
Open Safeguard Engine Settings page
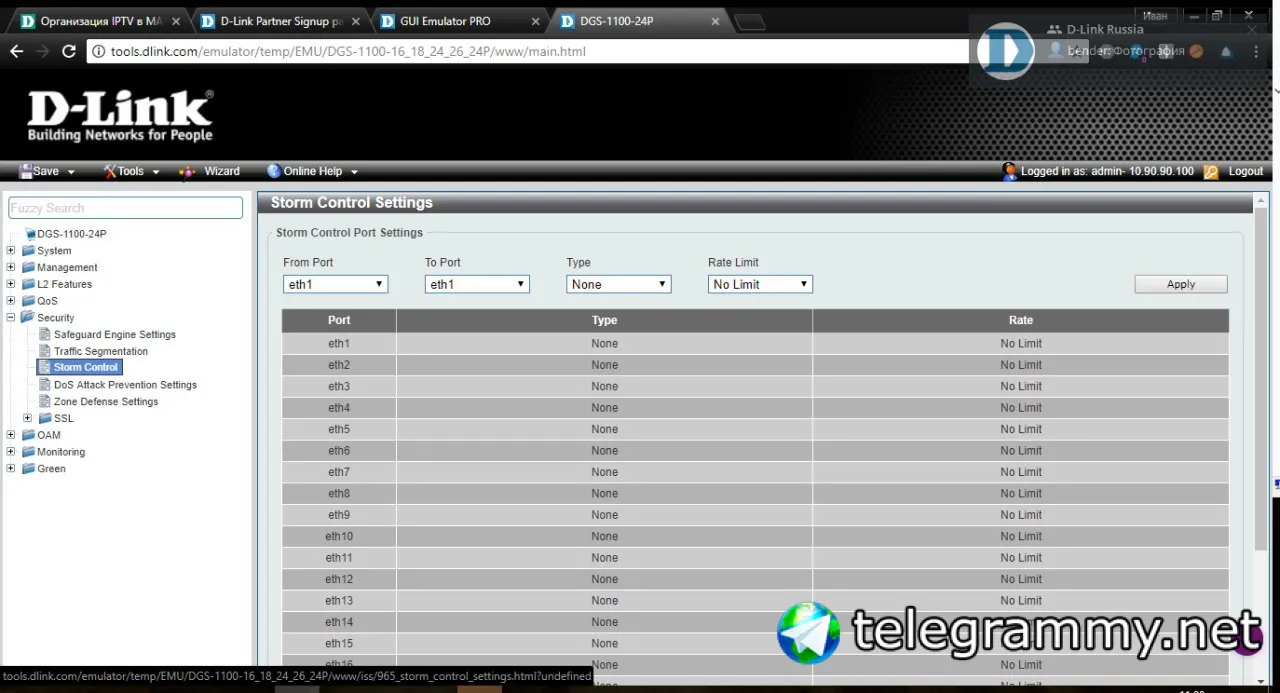(115, 334)
